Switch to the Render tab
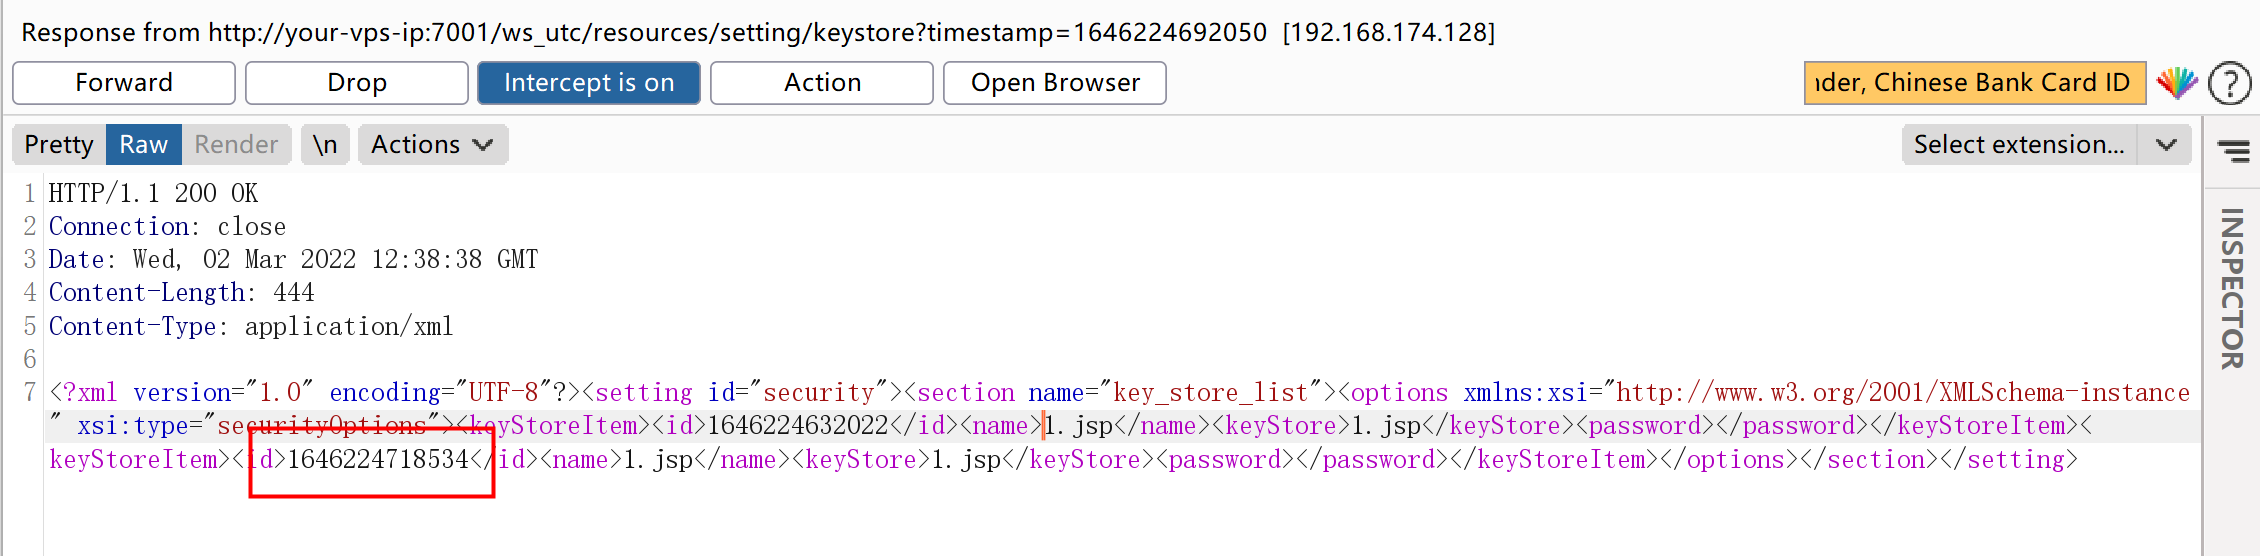The image size is (2260, 556). pyautogui.click(x=235, y=145)
